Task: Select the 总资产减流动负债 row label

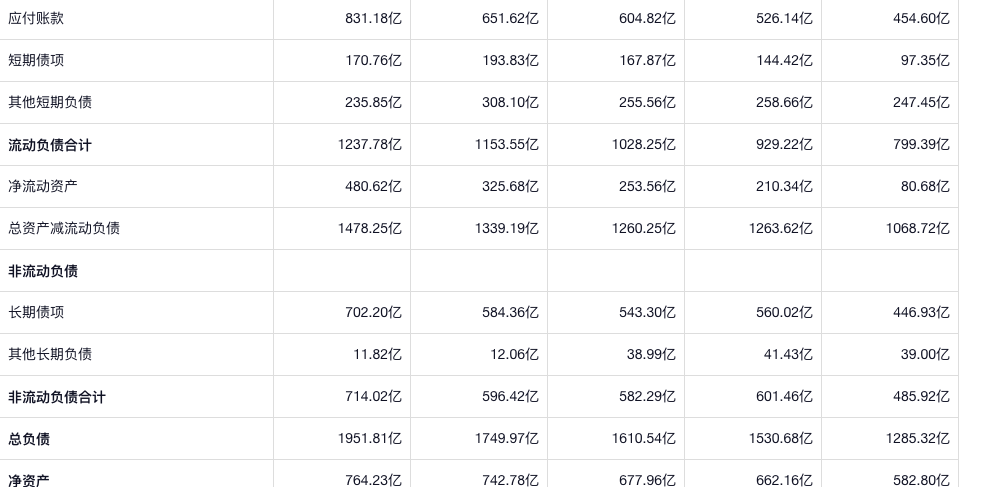Action: tap(64, 228)
